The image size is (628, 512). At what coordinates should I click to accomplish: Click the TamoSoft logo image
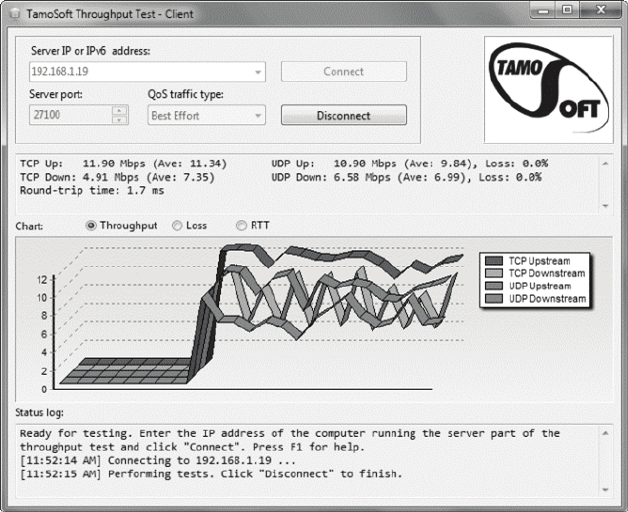coord(548,89)
